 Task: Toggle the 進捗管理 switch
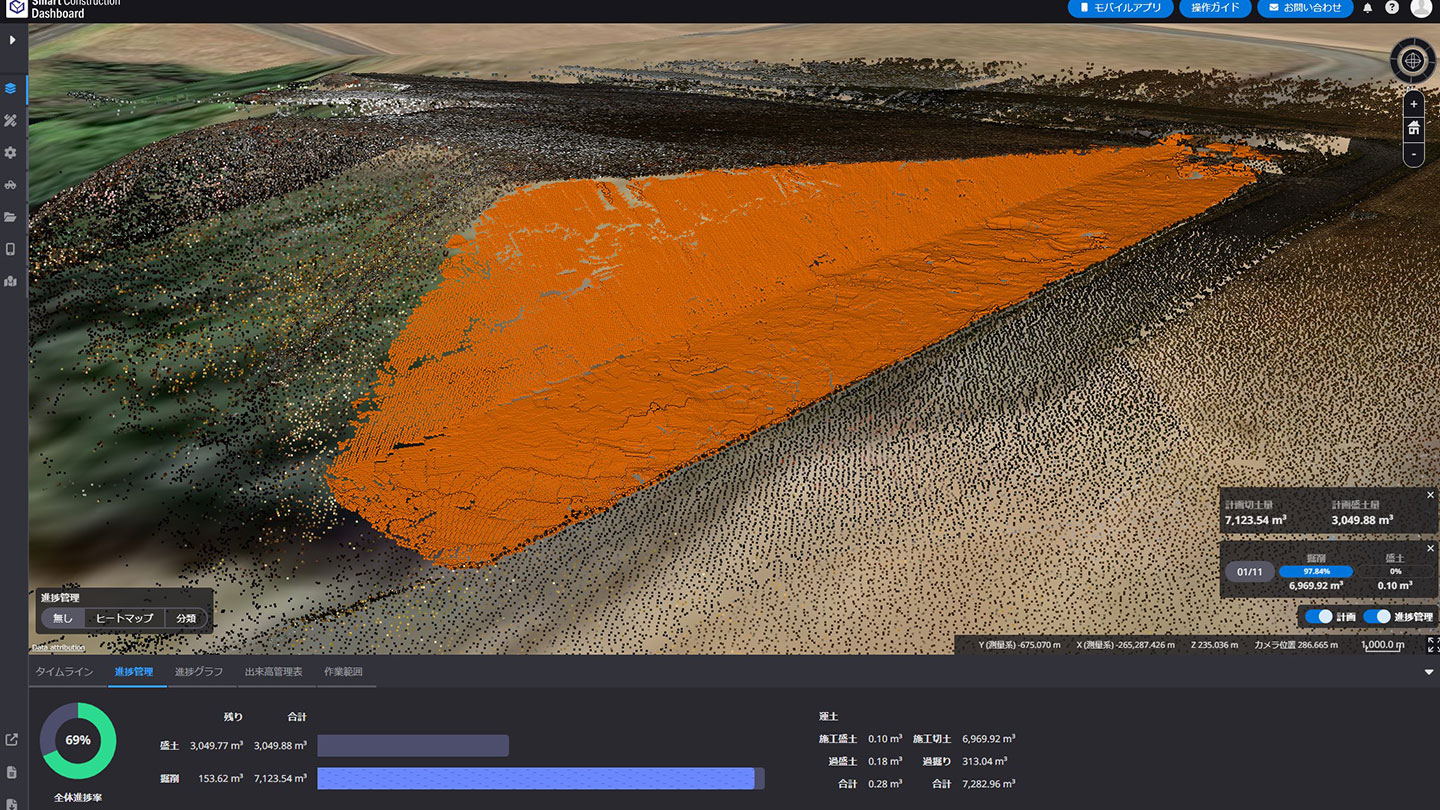point(1377,617)
